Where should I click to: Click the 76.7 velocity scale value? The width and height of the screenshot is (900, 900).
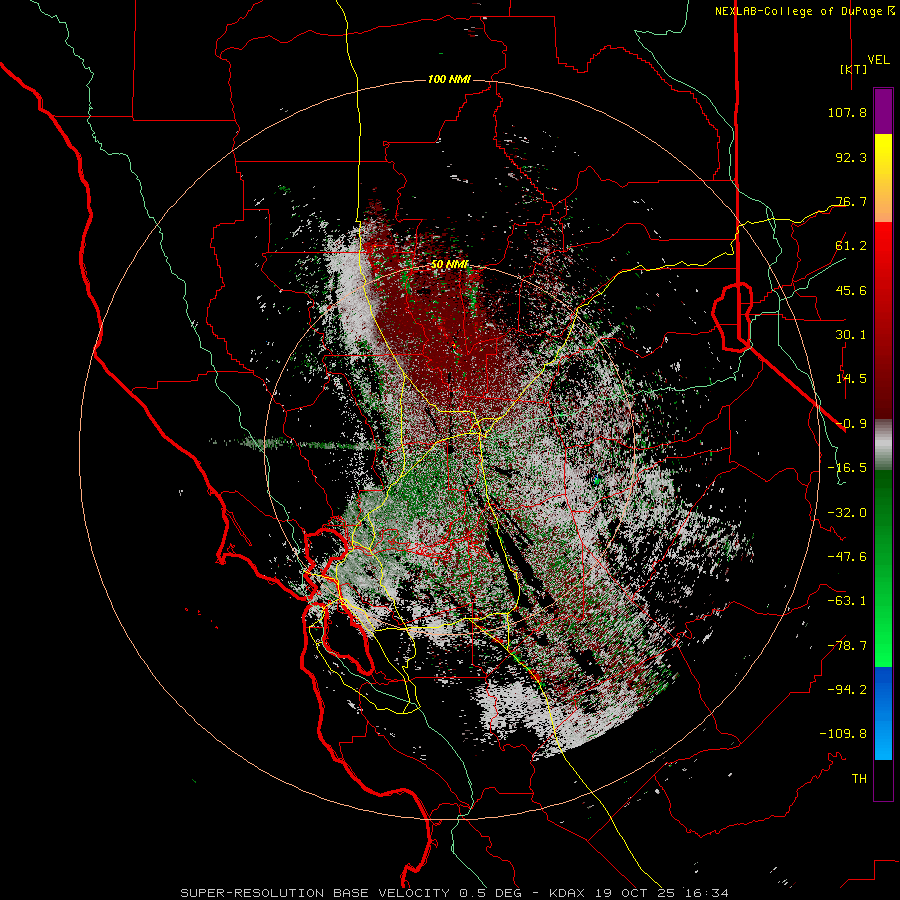pos(851,201)
